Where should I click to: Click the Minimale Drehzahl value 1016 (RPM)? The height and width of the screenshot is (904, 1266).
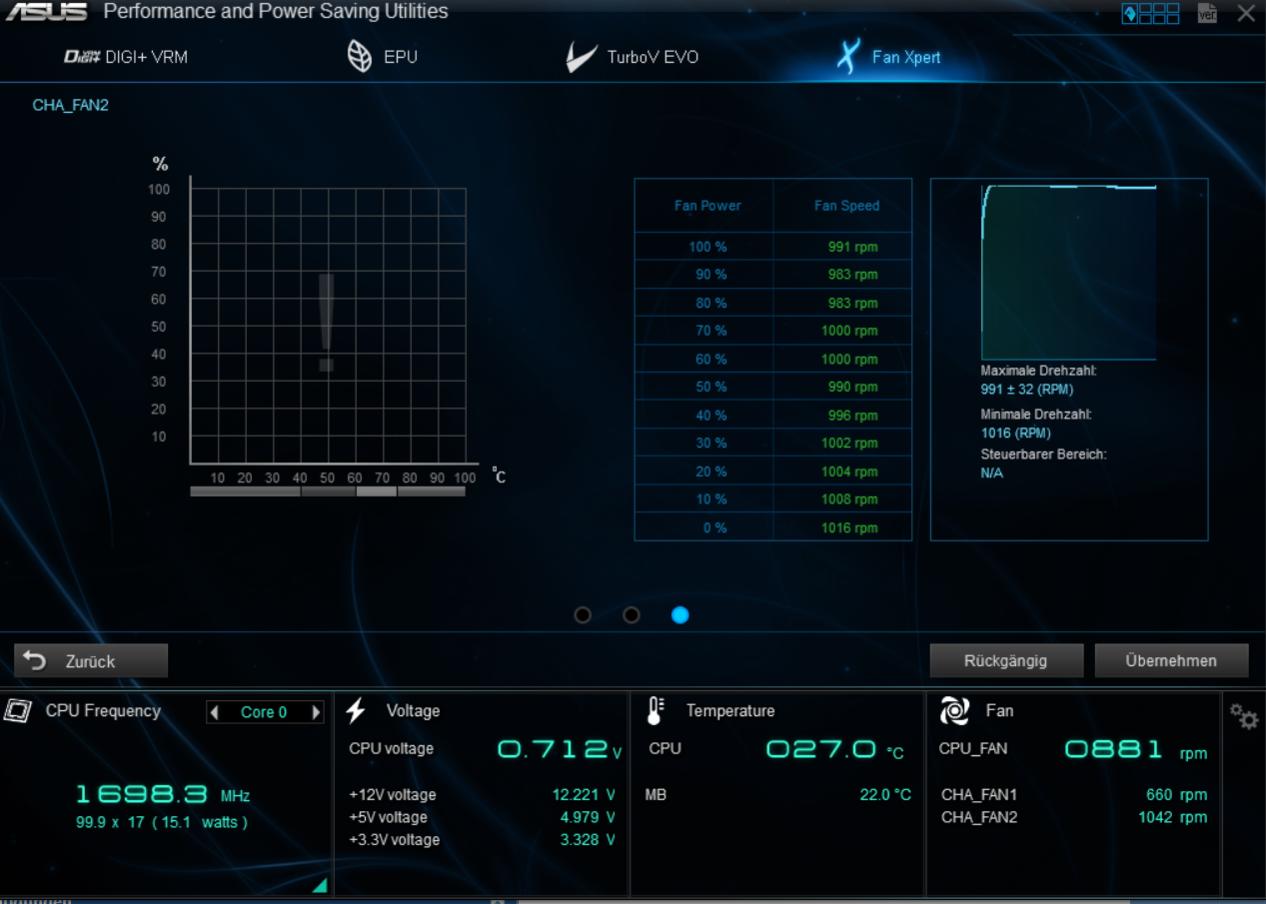1016,433
